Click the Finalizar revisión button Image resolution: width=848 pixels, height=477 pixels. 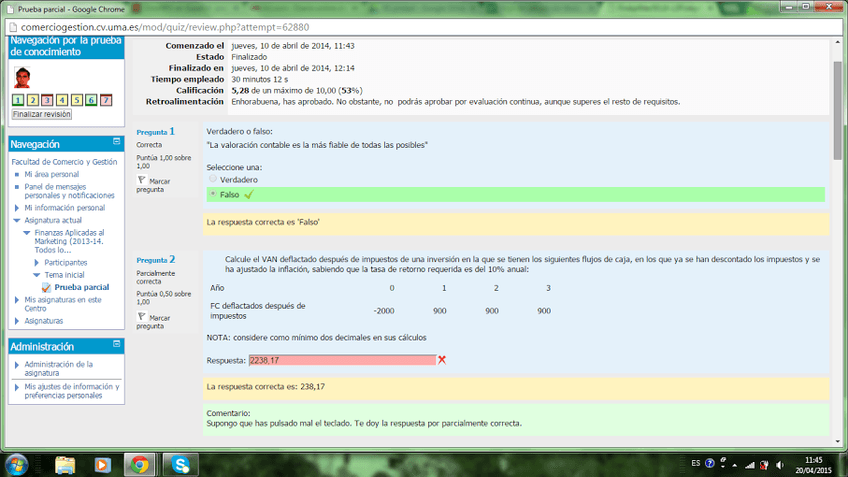(x=42, y=114)
